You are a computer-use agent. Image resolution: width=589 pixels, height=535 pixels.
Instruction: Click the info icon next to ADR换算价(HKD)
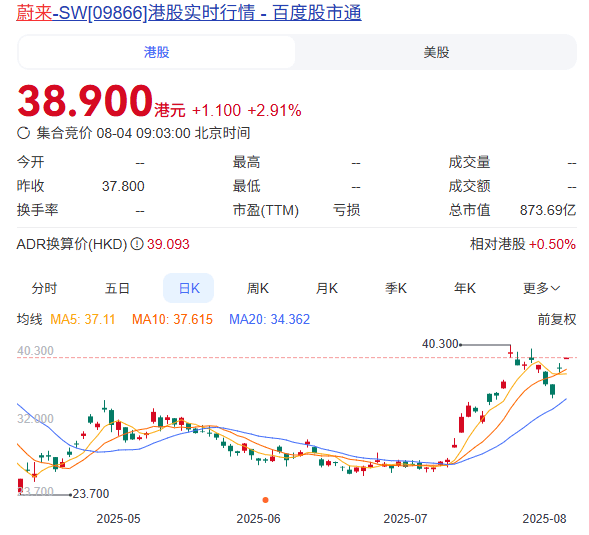[x=137, y=244]
